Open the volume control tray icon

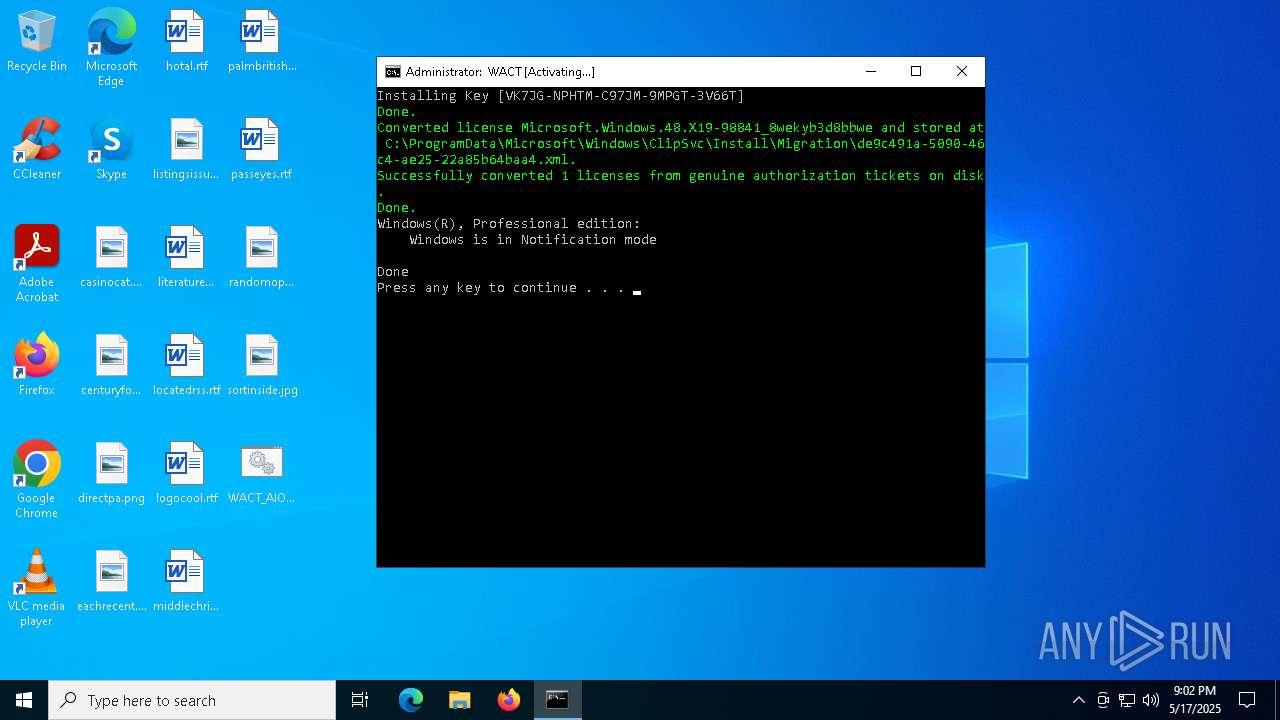pos(1151,700)
